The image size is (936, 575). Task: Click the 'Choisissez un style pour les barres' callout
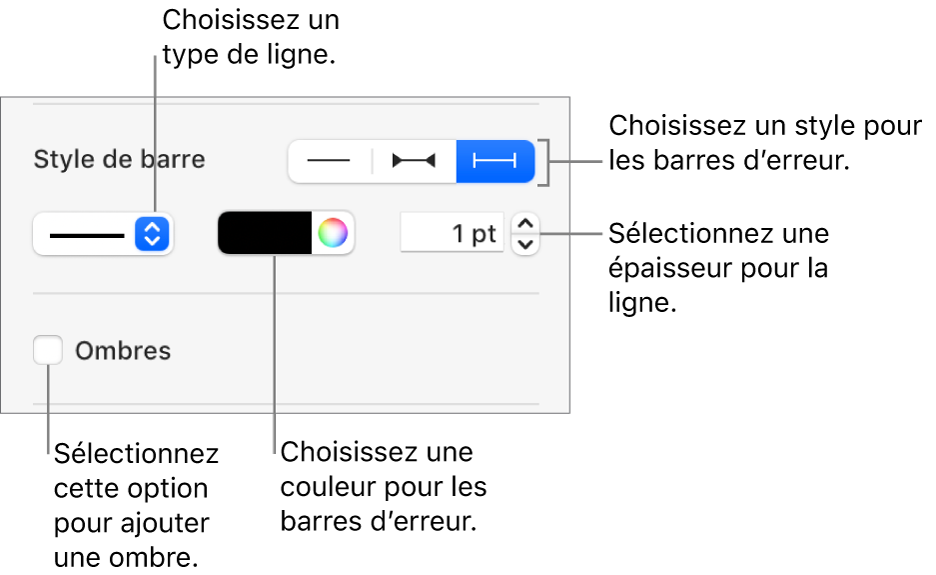[764, 143]
